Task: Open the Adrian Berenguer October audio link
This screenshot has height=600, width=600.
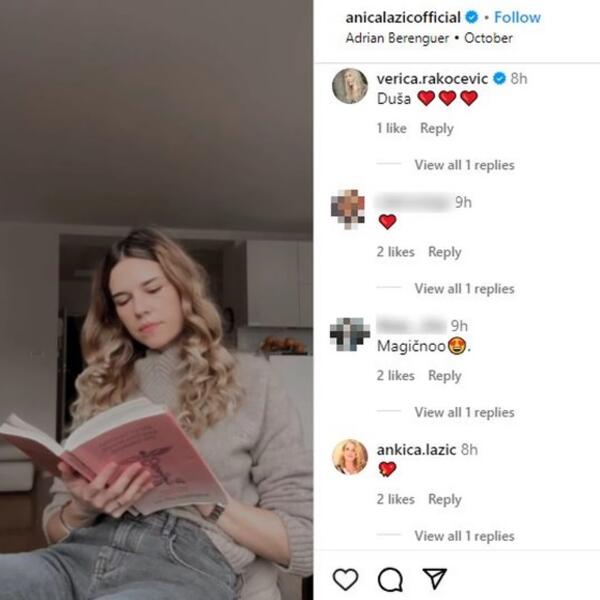Action: [429, 38]
